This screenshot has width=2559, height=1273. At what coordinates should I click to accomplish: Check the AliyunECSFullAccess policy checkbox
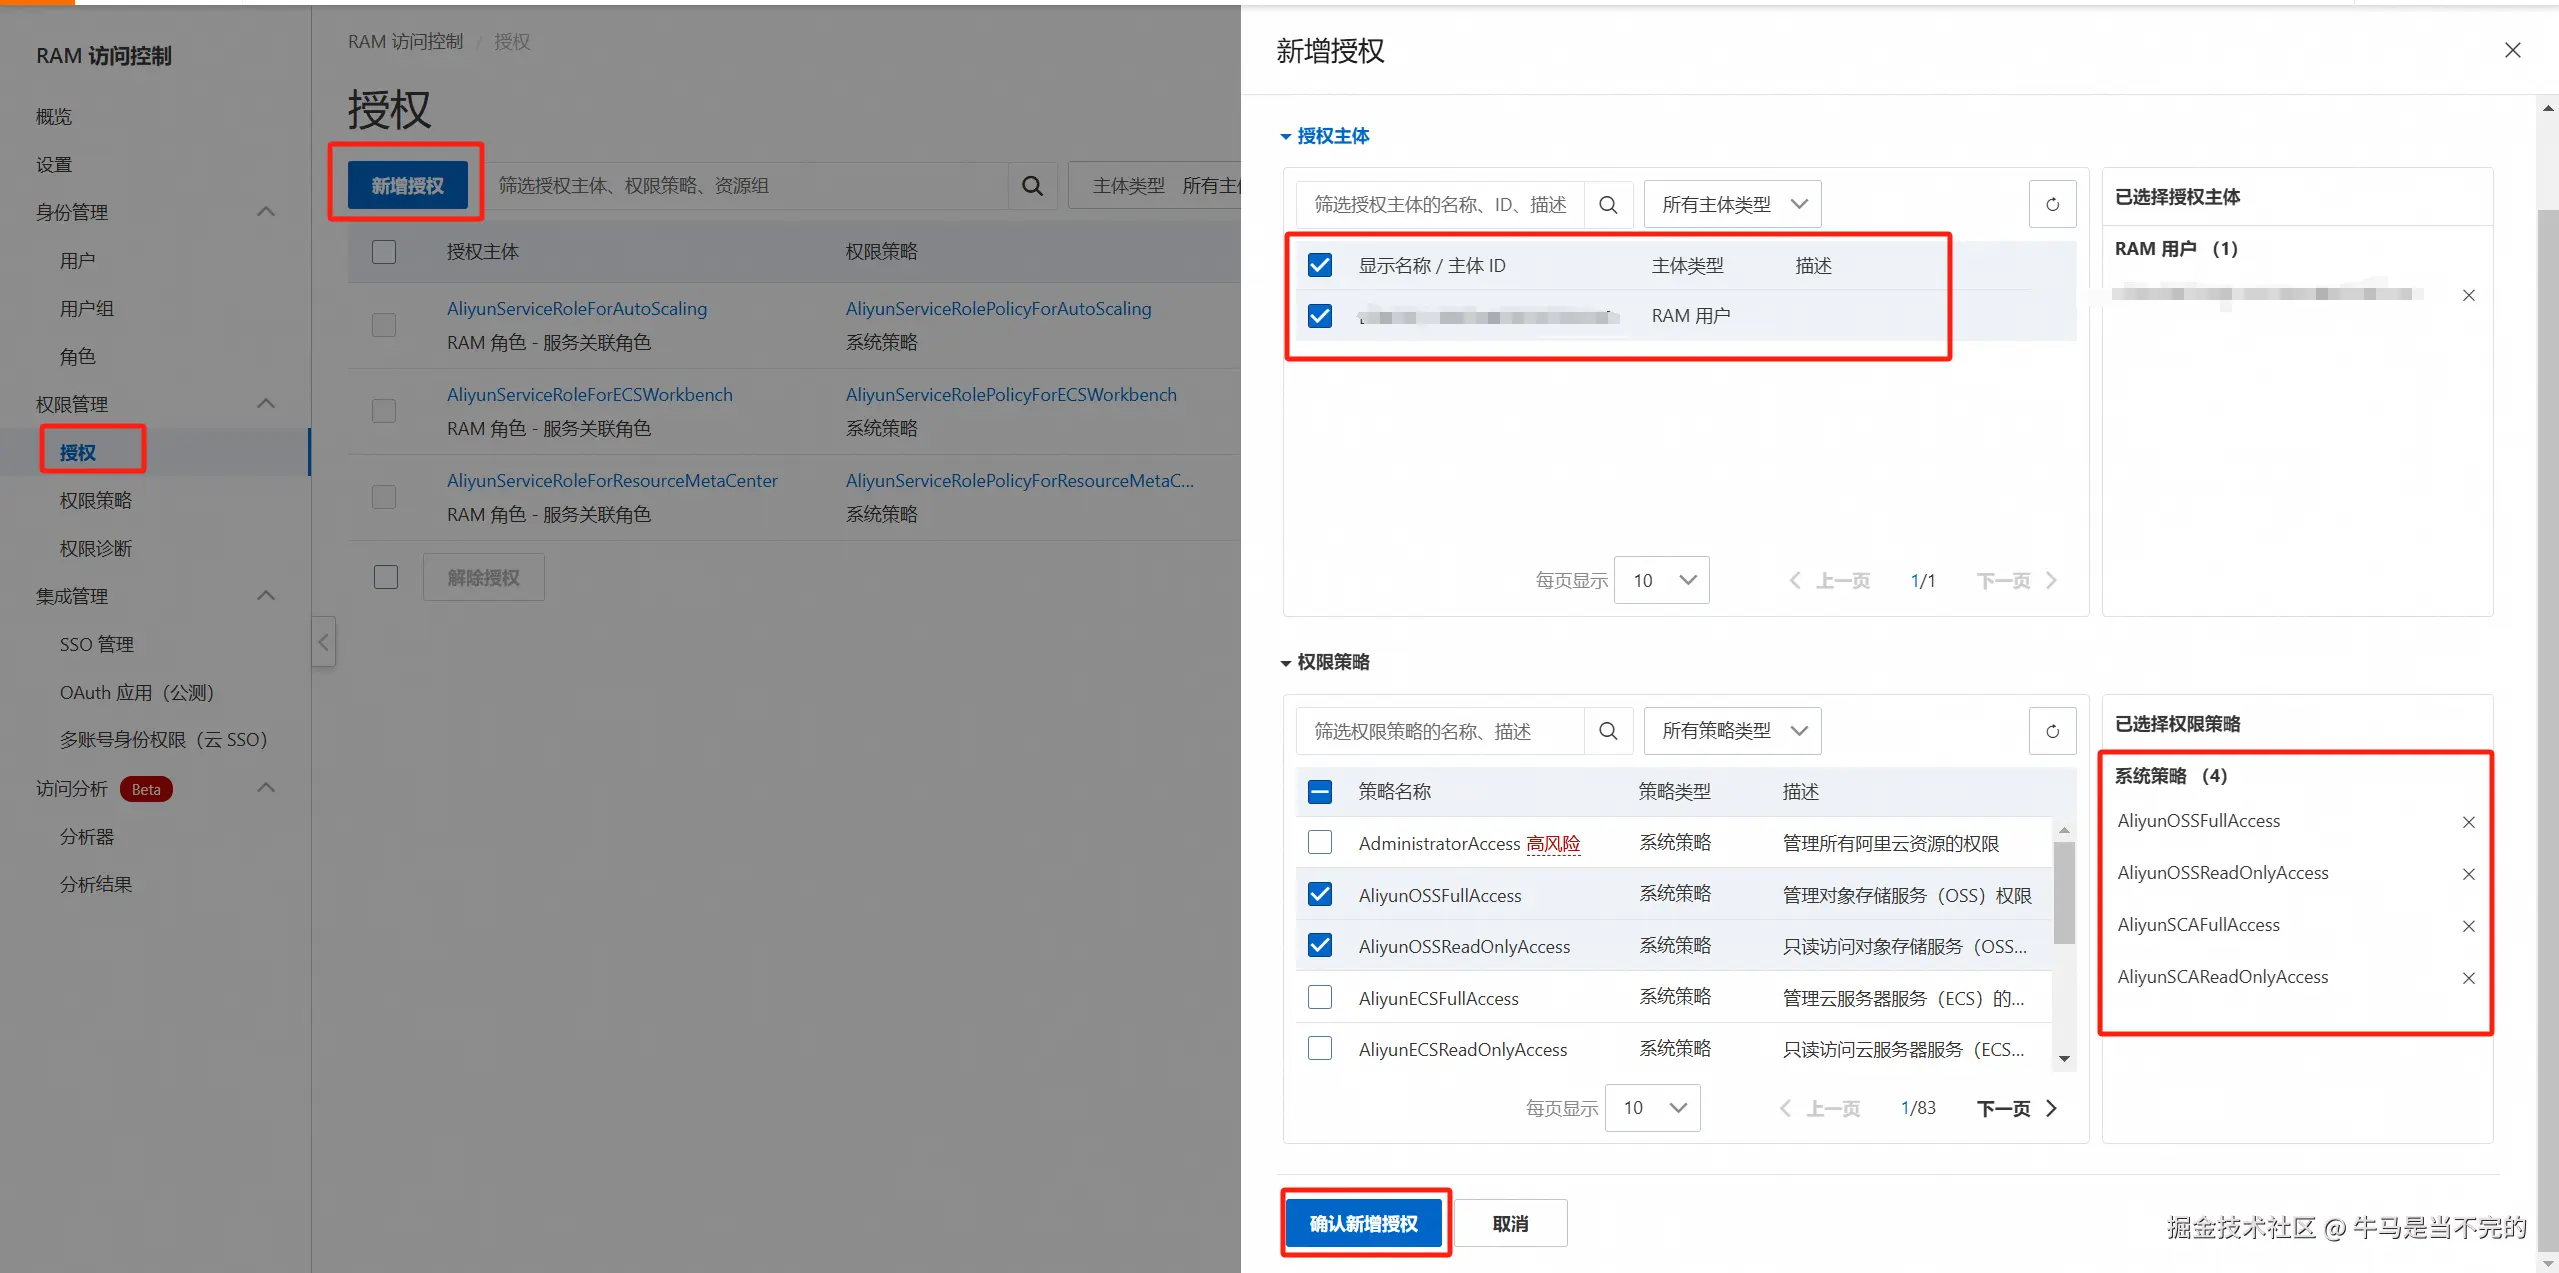(x=1319, y=998)
